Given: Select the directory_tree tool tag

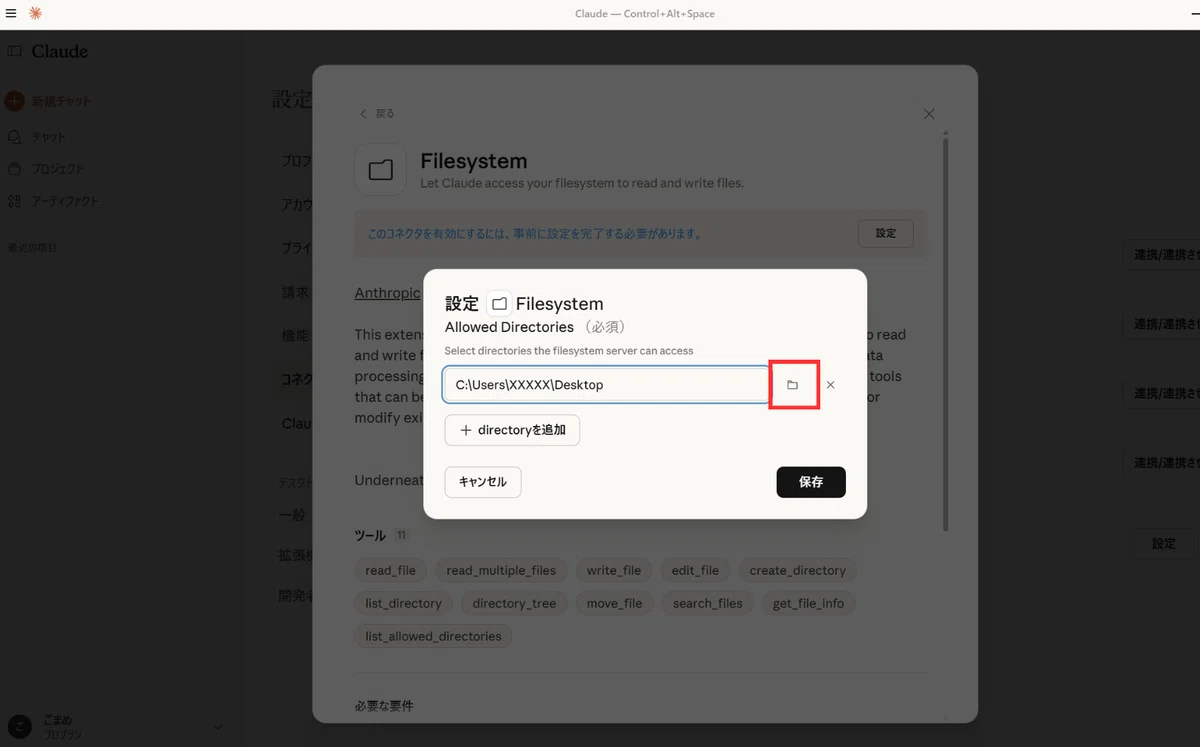Looking at the screenshot, I should click(x=514, y=603).
